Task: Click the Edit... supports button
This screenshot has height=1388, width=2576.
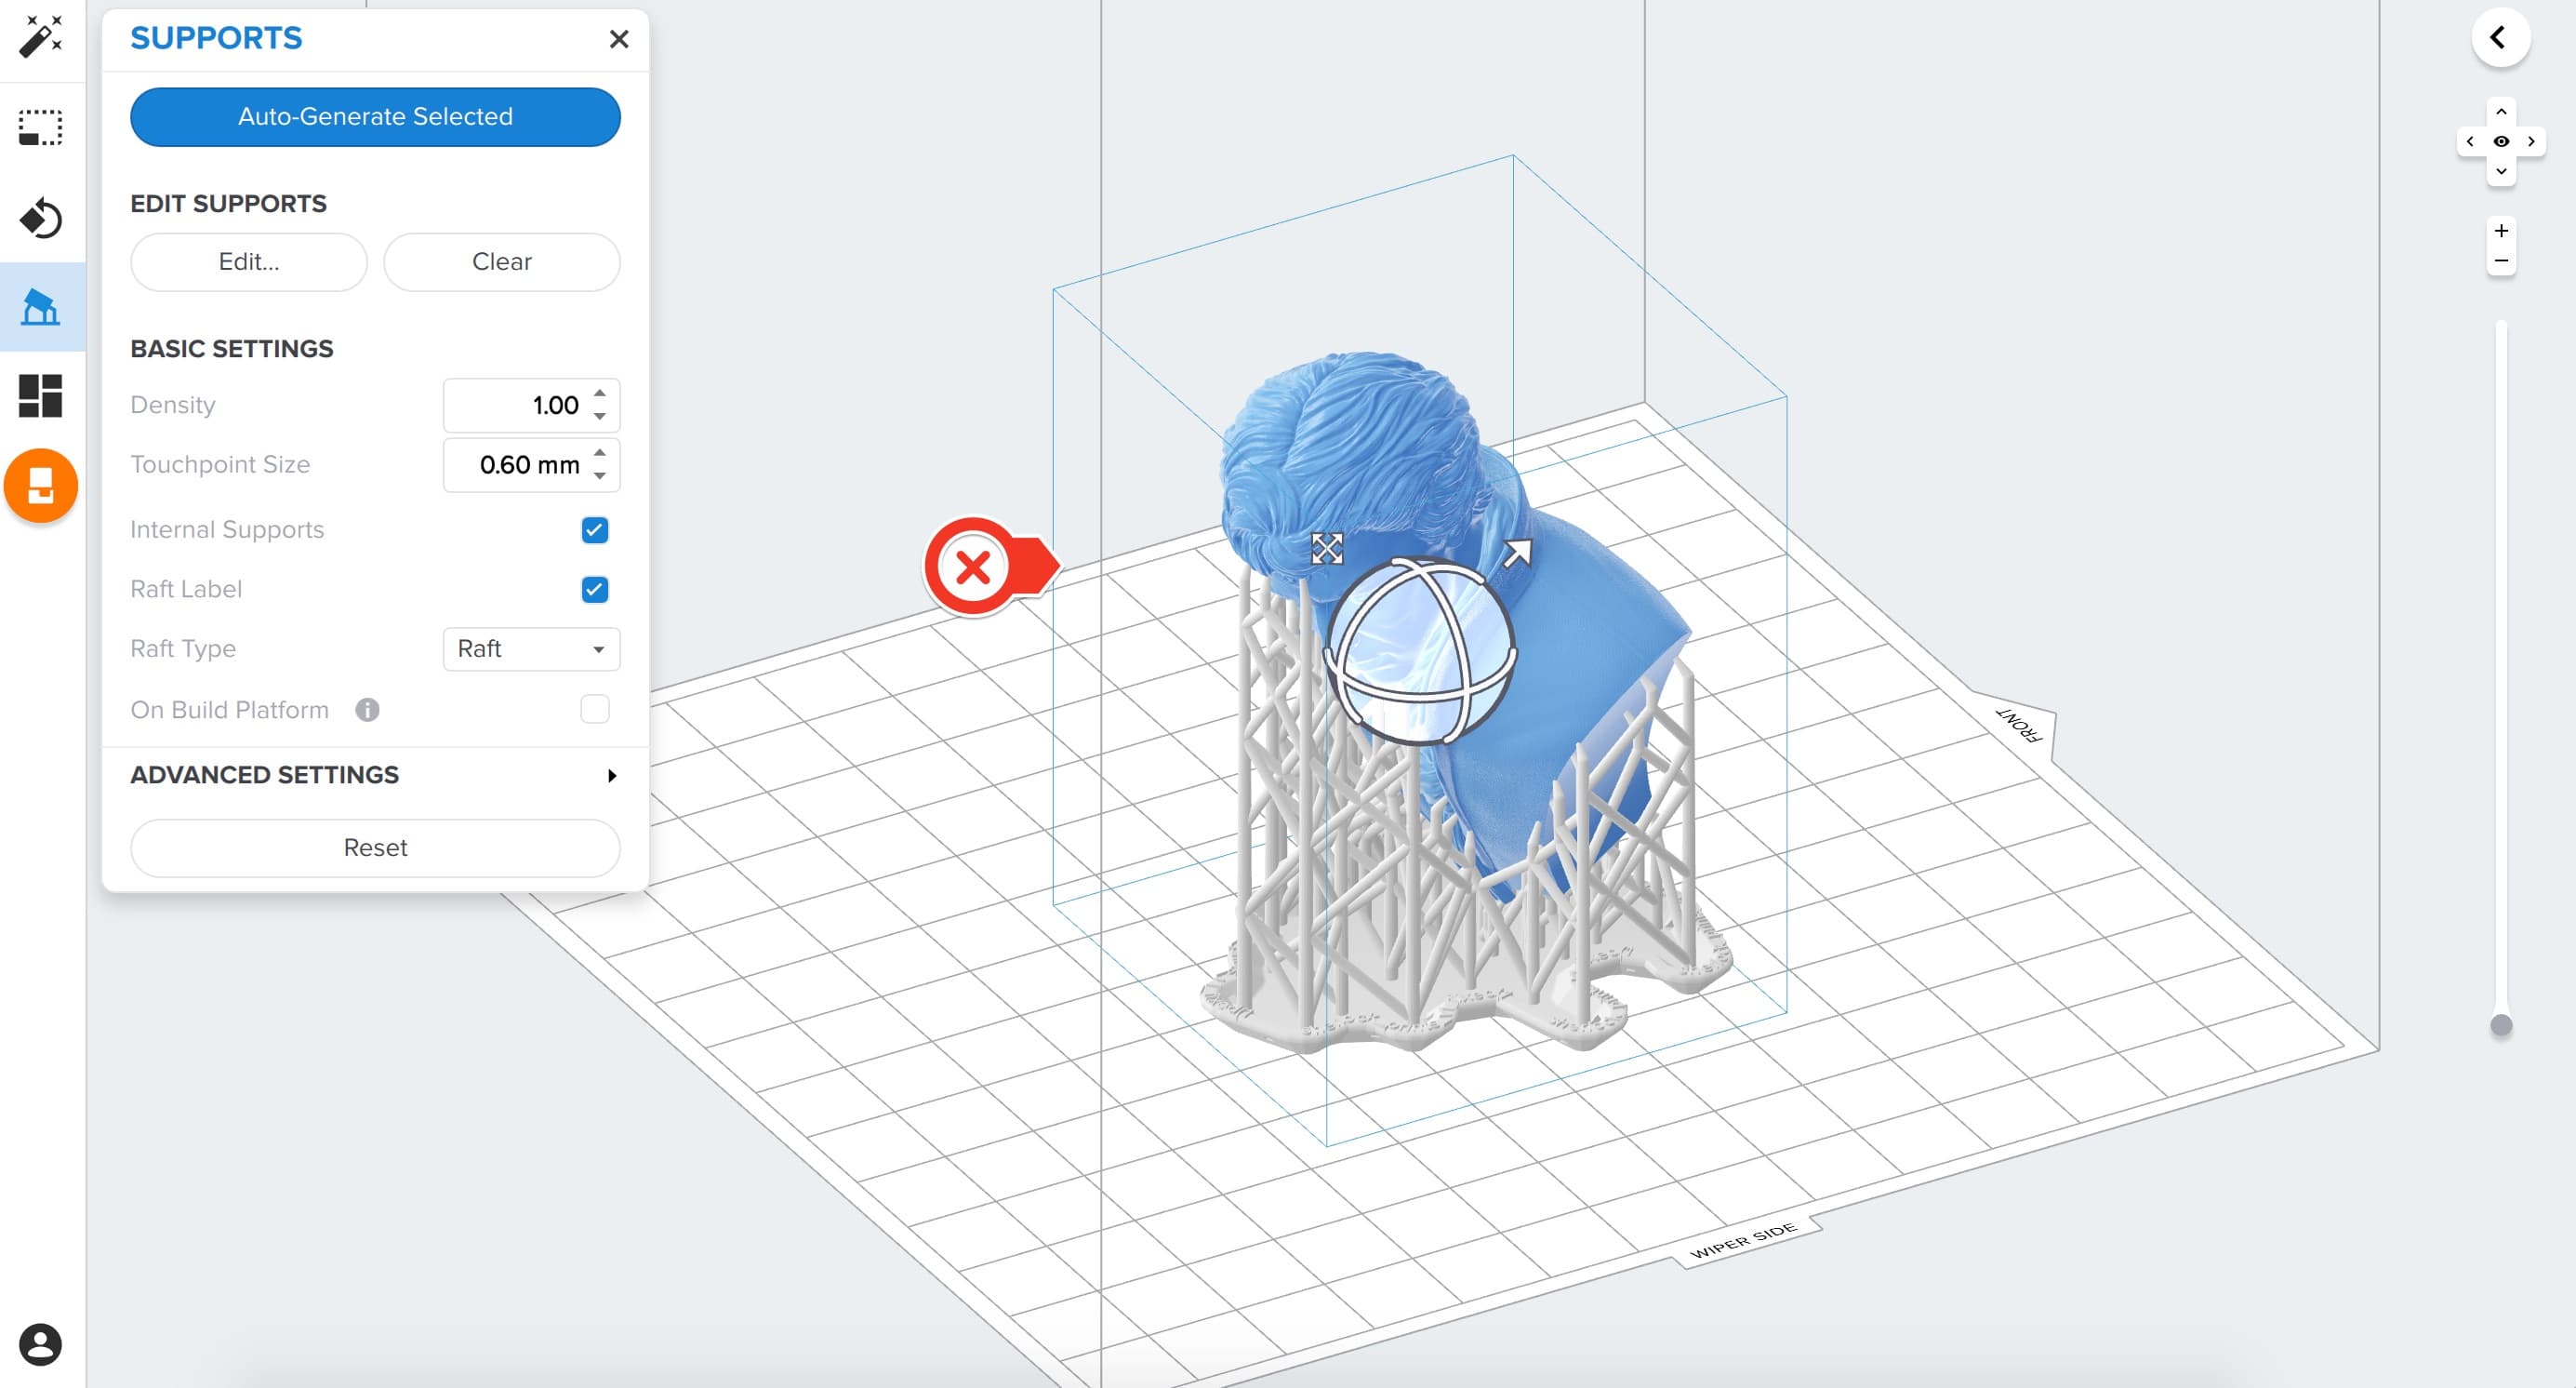Action: pyautogui.click(x=249, y=262)
